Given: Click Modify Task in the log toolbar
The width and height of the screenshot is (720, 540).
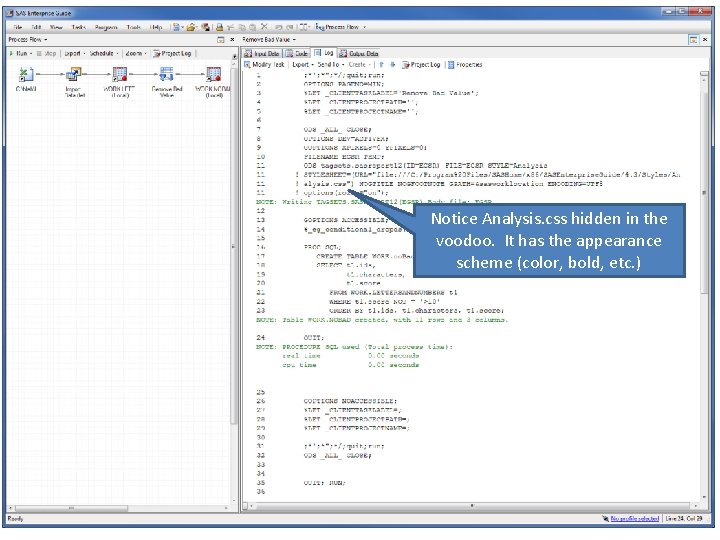Looking at the screenshot, I should pyautogui.click(x=264, y=65).
